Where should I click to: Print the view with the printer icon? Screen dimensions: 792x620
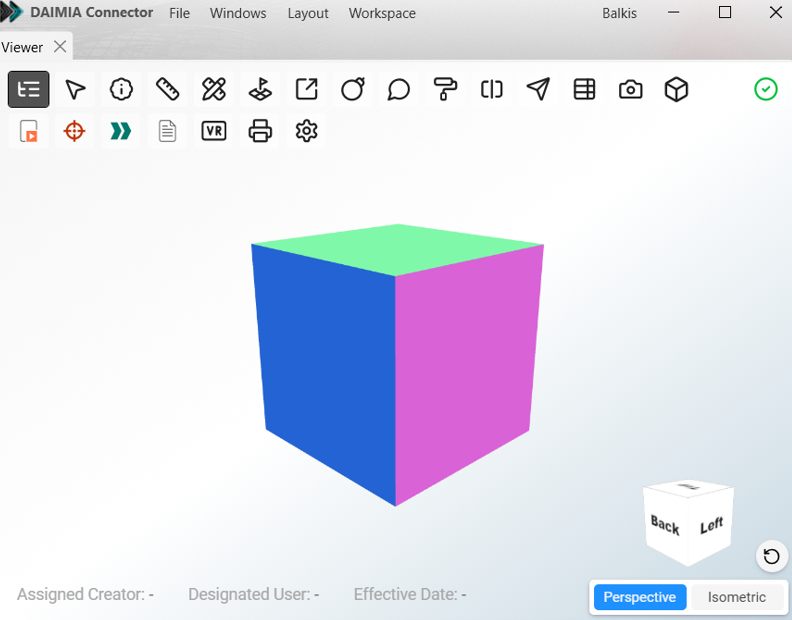(x=260, y=131)
